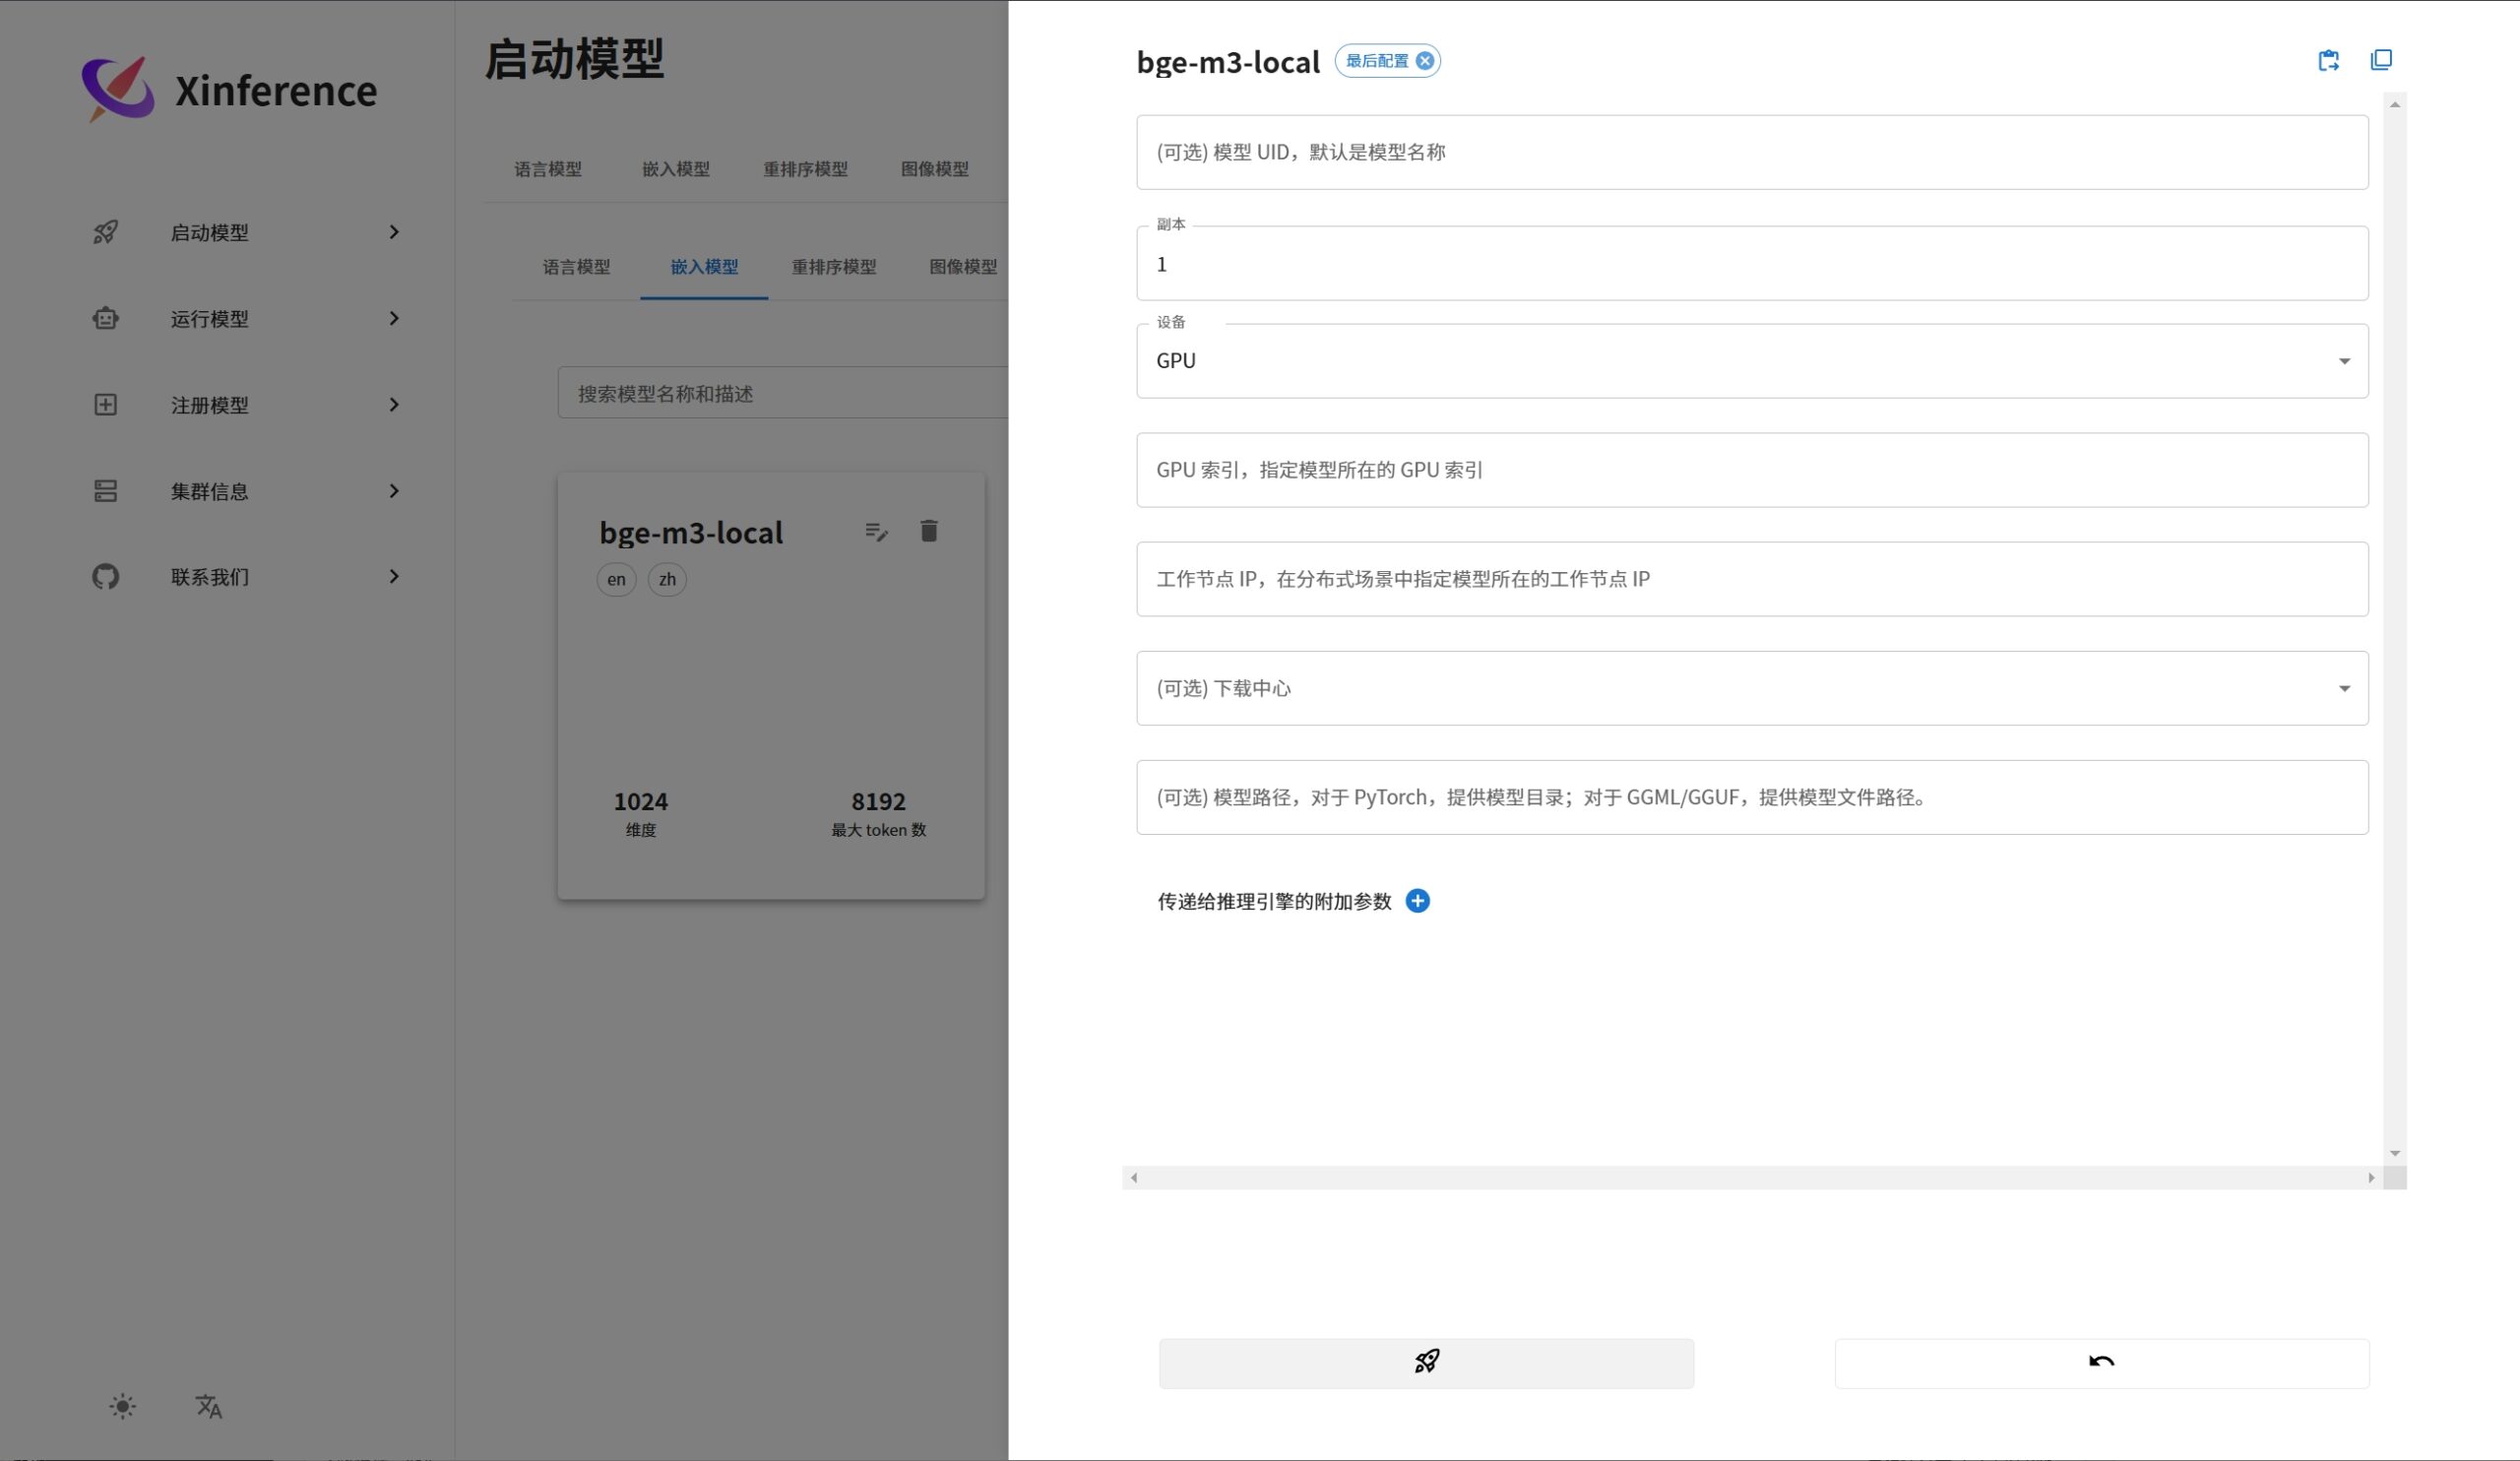Image resolution: width=2520 pixels, height=1461 pixels.
Task: Click the trash icon on bge-m3-local card
Action: 928,531
